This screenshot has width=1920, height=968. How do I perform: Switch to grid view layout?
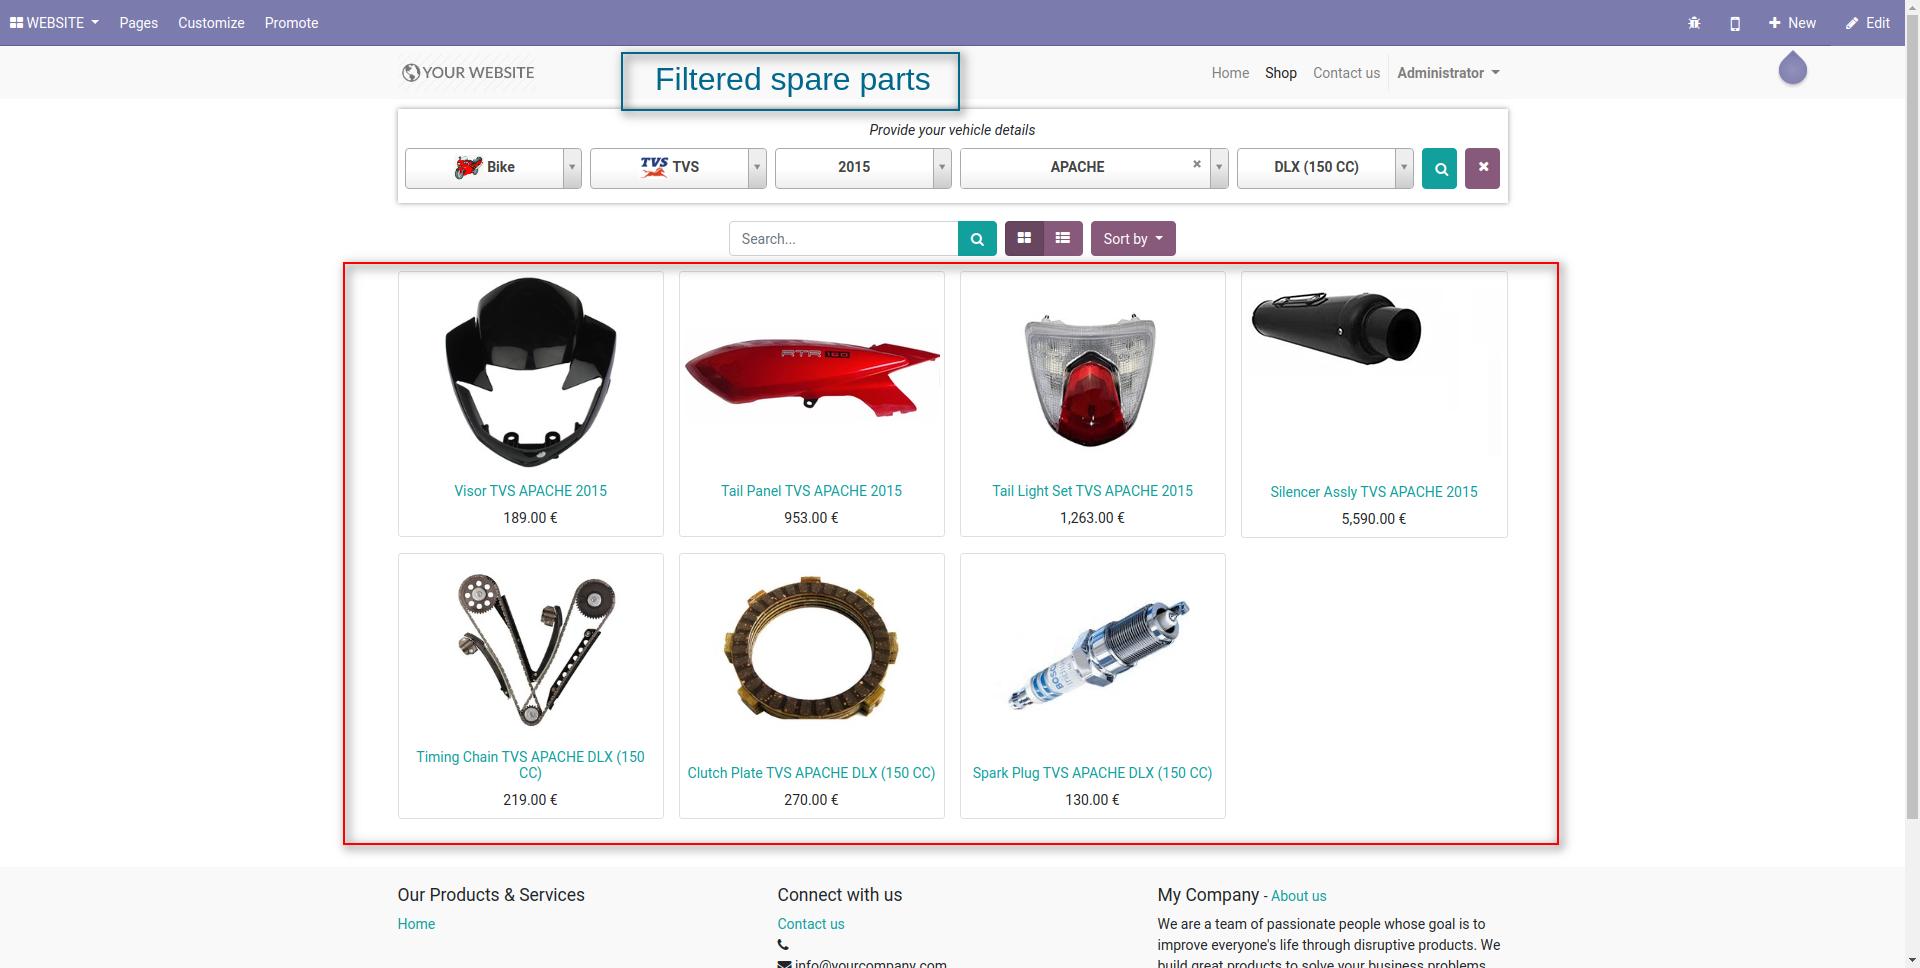[x=1024, y=238]
